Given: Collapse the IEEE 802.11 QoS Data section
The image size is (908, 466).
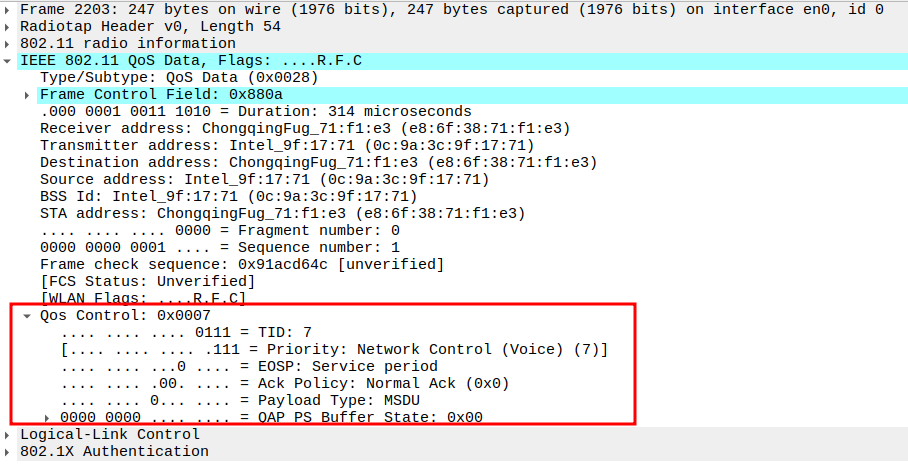Looking at the screenshot, I should pos(9,61).
